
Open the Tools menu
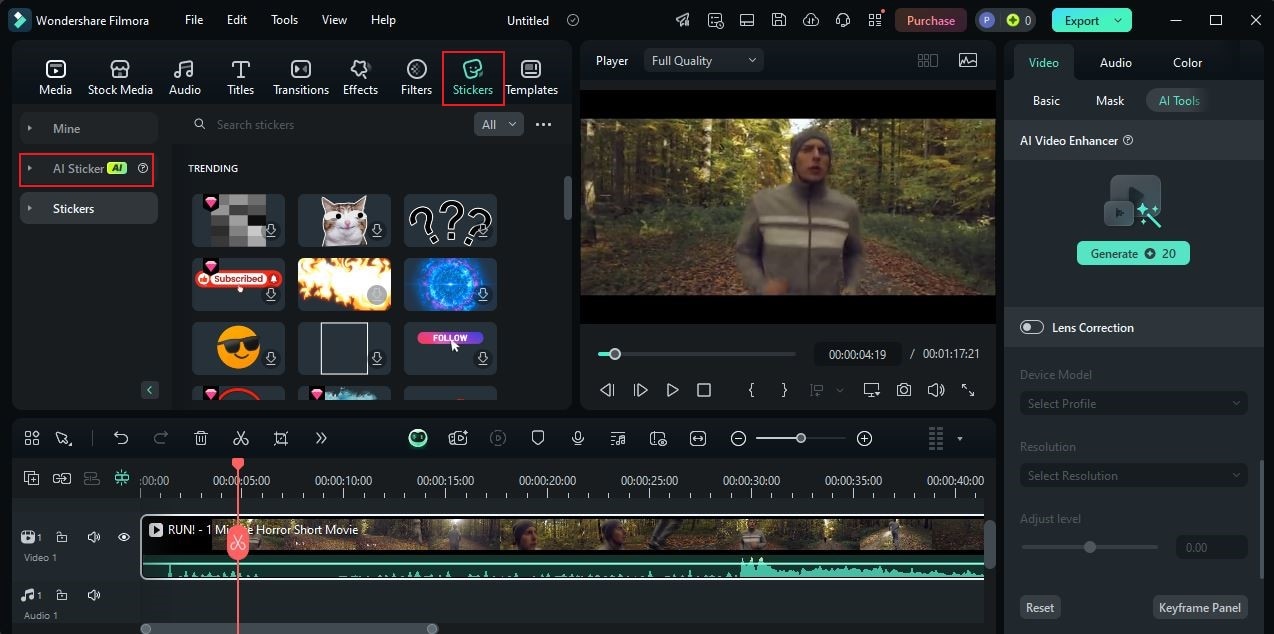pos(285,20)
